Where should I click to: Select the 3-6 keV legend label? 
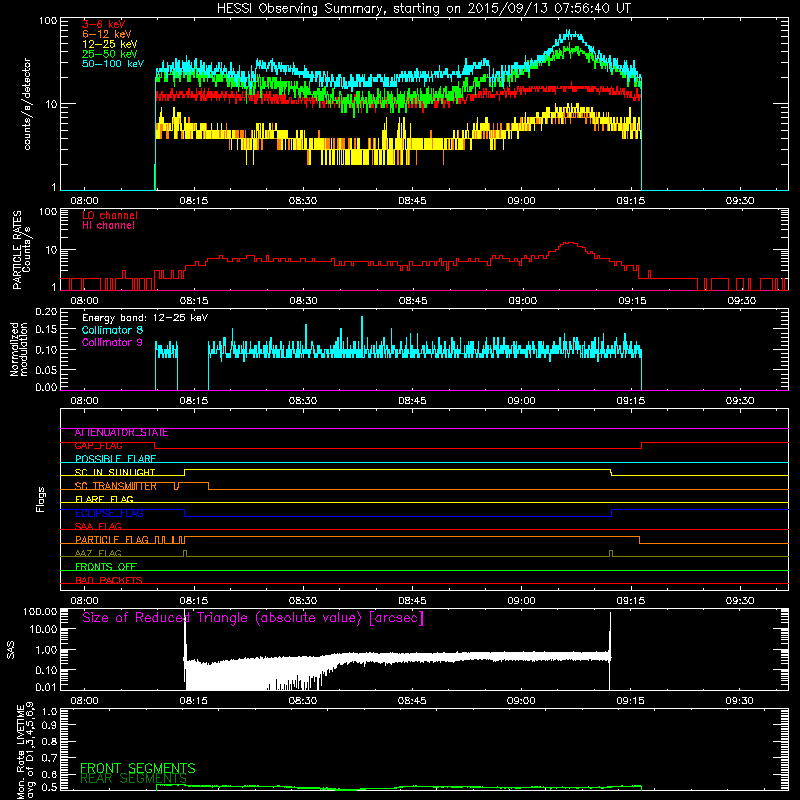tap(103, 24)
